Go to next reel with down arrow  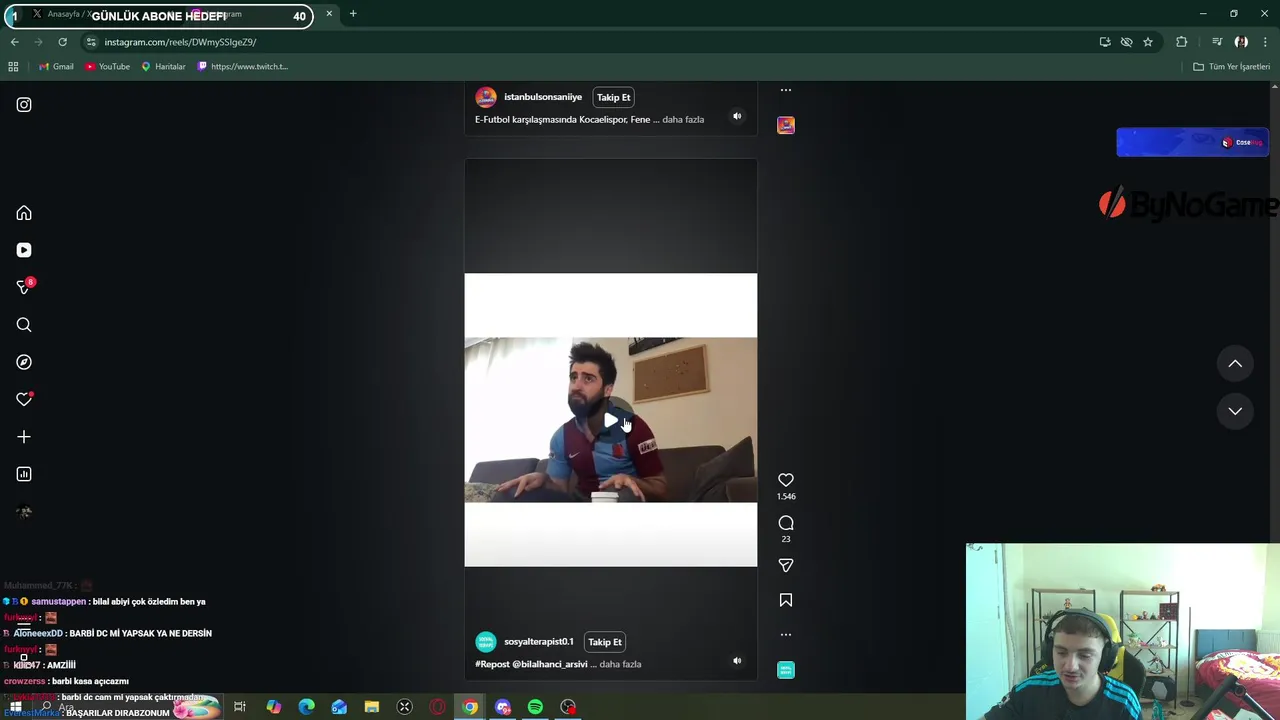click(1235, 411)
